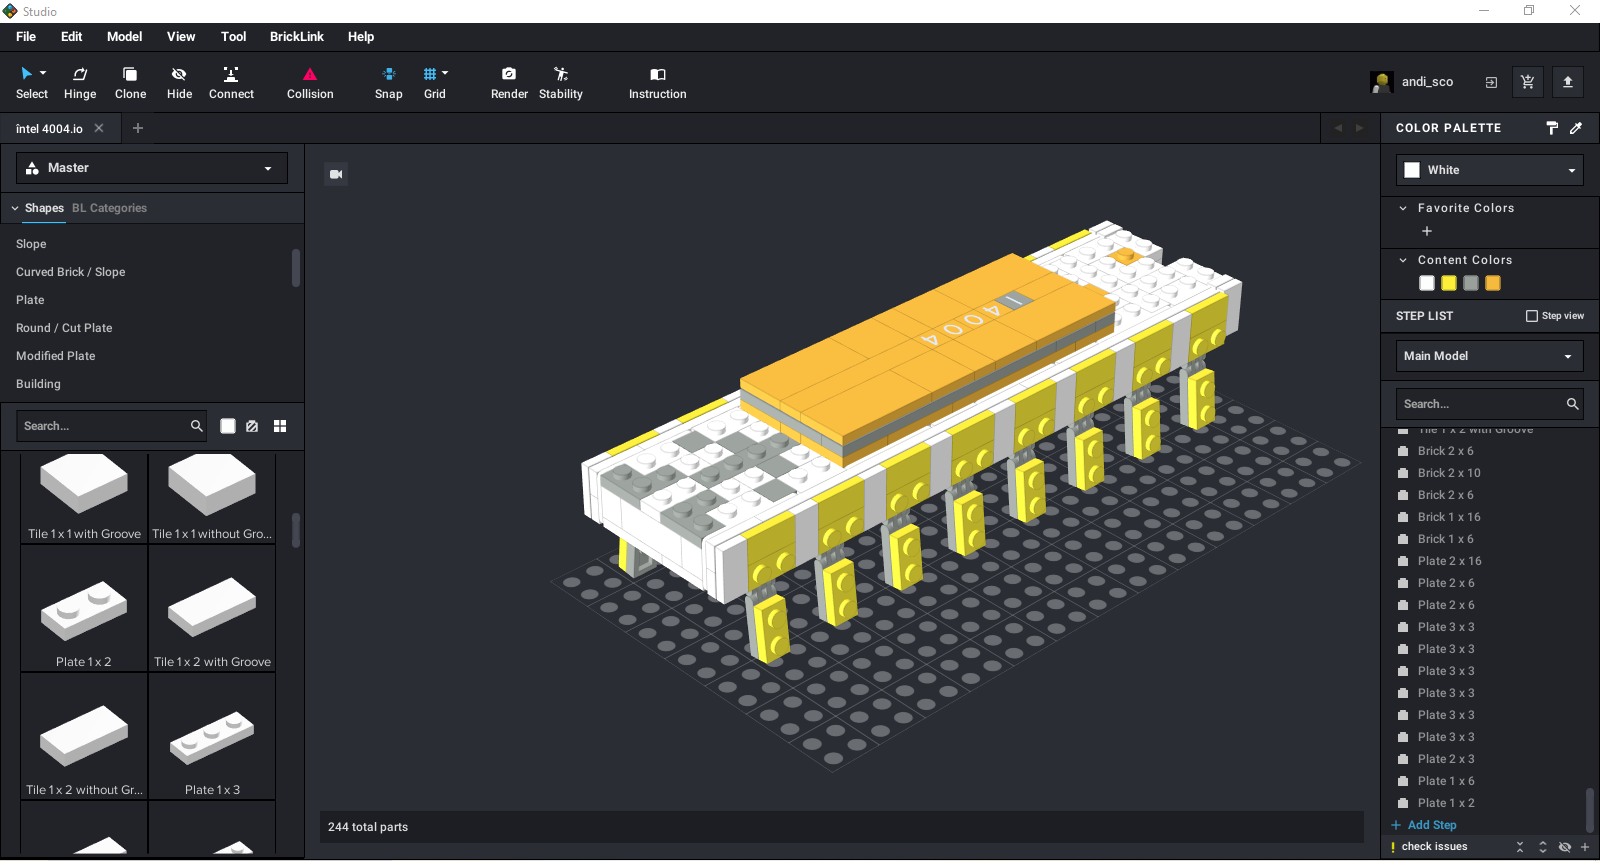The width and height of the screenshot is (1600, 861).
Task: Select the Select tool
Action: 31,83
